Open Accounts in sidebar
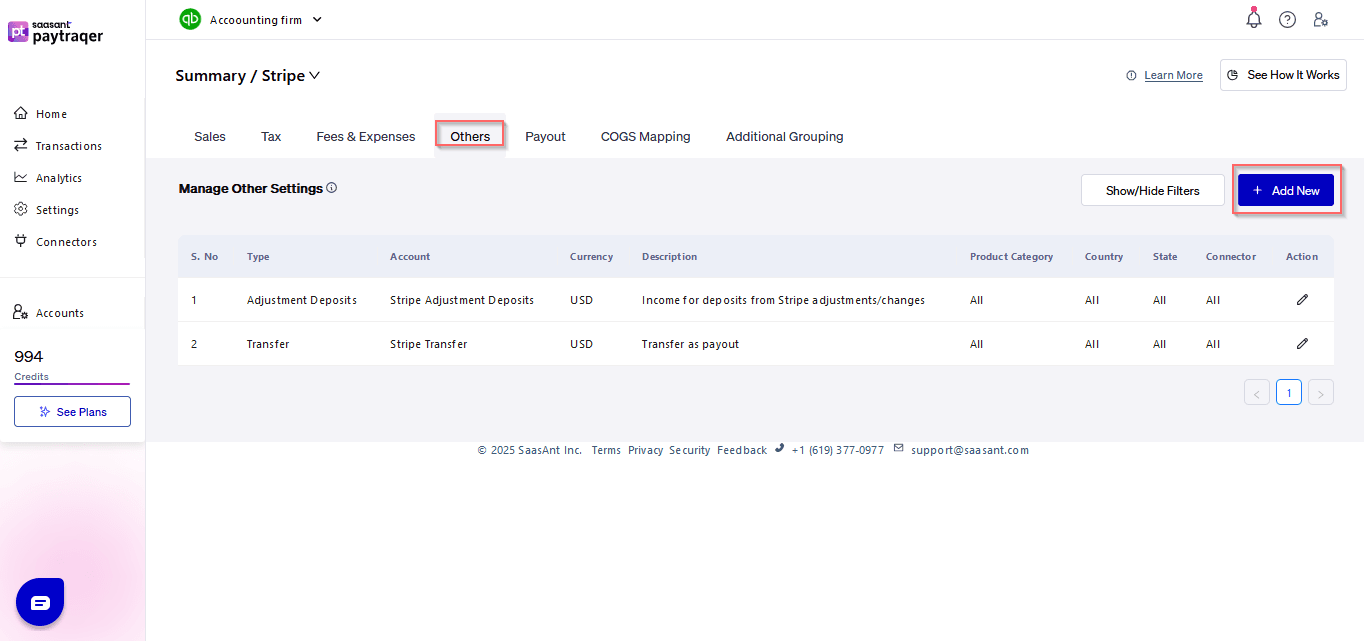 click(49, 313)
